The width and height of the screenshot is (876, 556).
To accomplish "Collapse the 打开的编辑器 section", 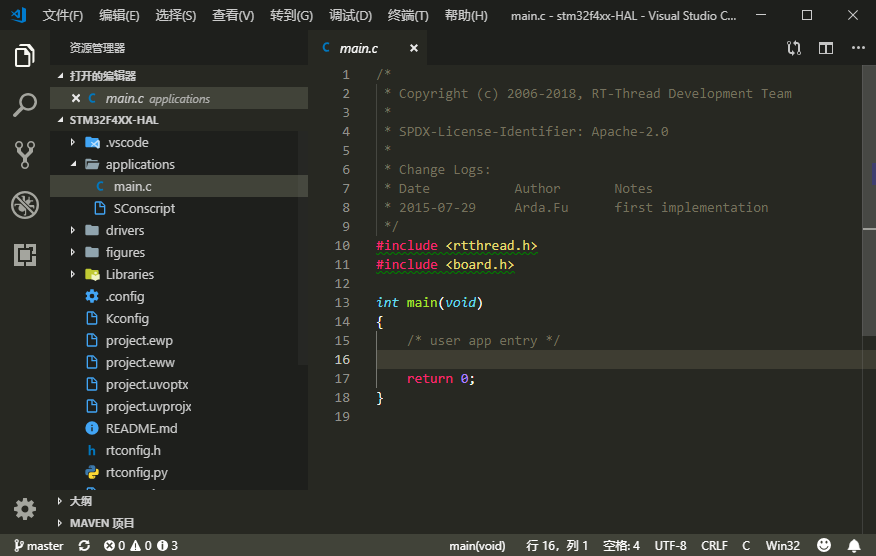I will [179, 75].
